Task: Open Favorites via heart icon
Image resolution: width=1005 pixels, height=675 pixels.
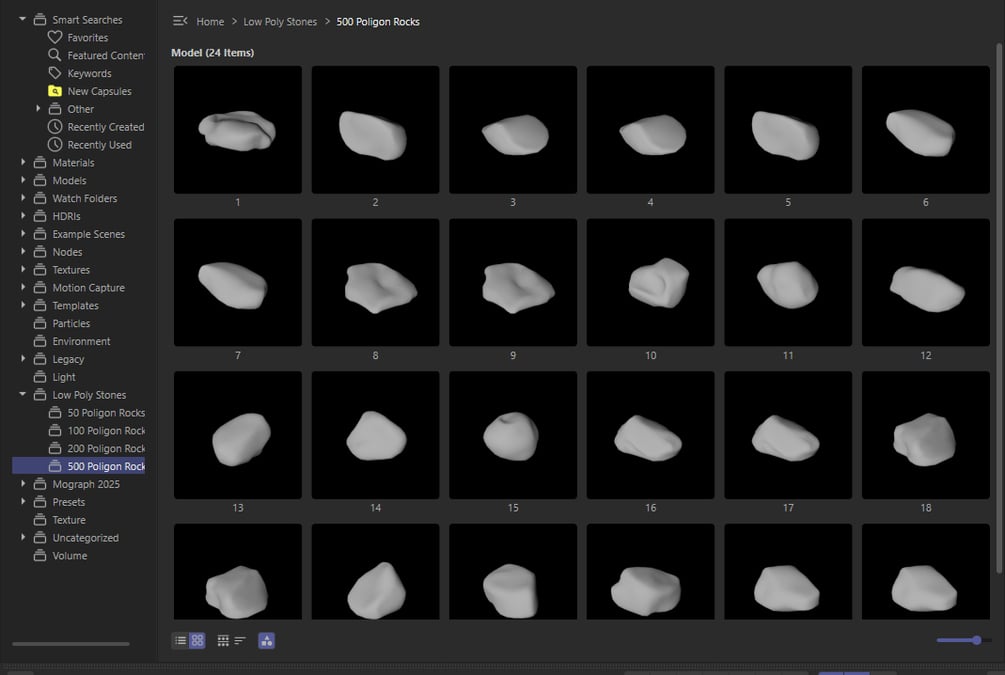Action: click(55, 37)
